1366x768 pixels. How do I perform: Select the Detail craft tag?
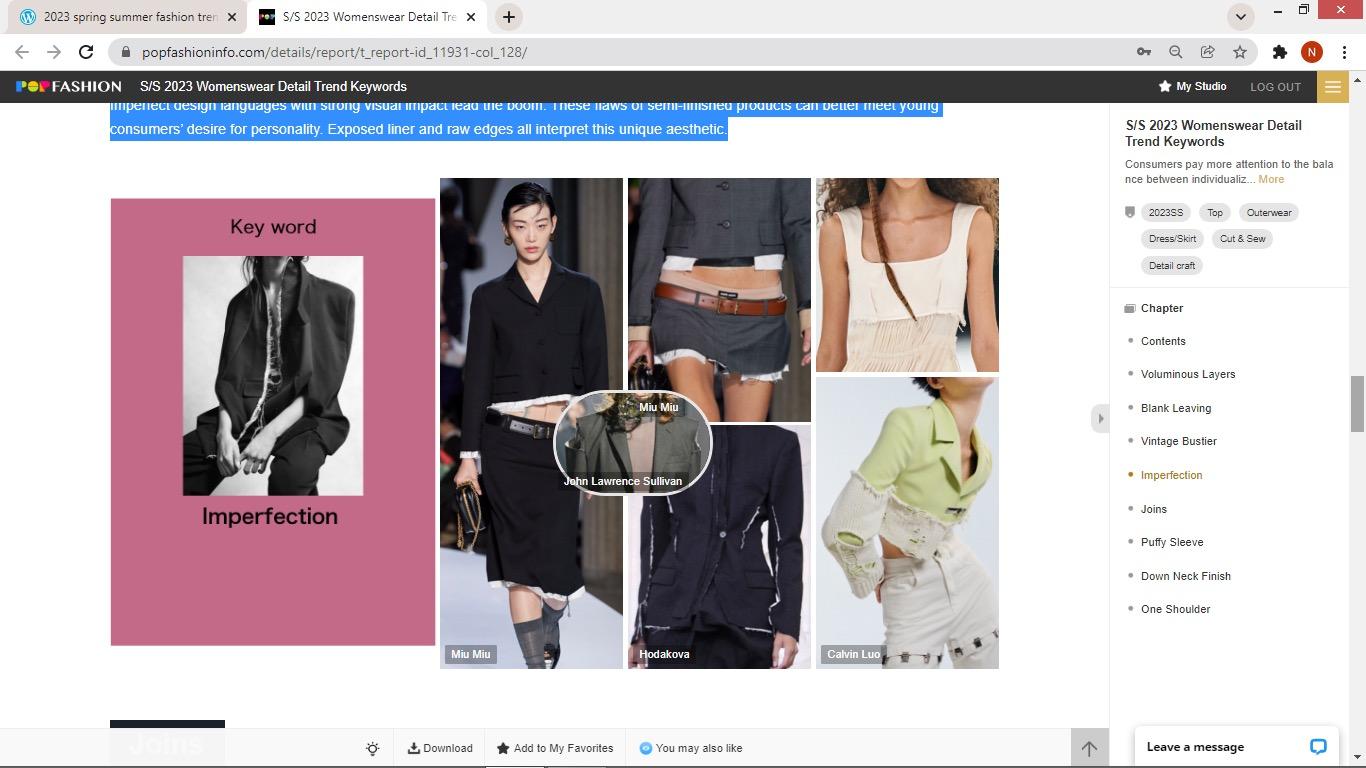(1172, 266)
